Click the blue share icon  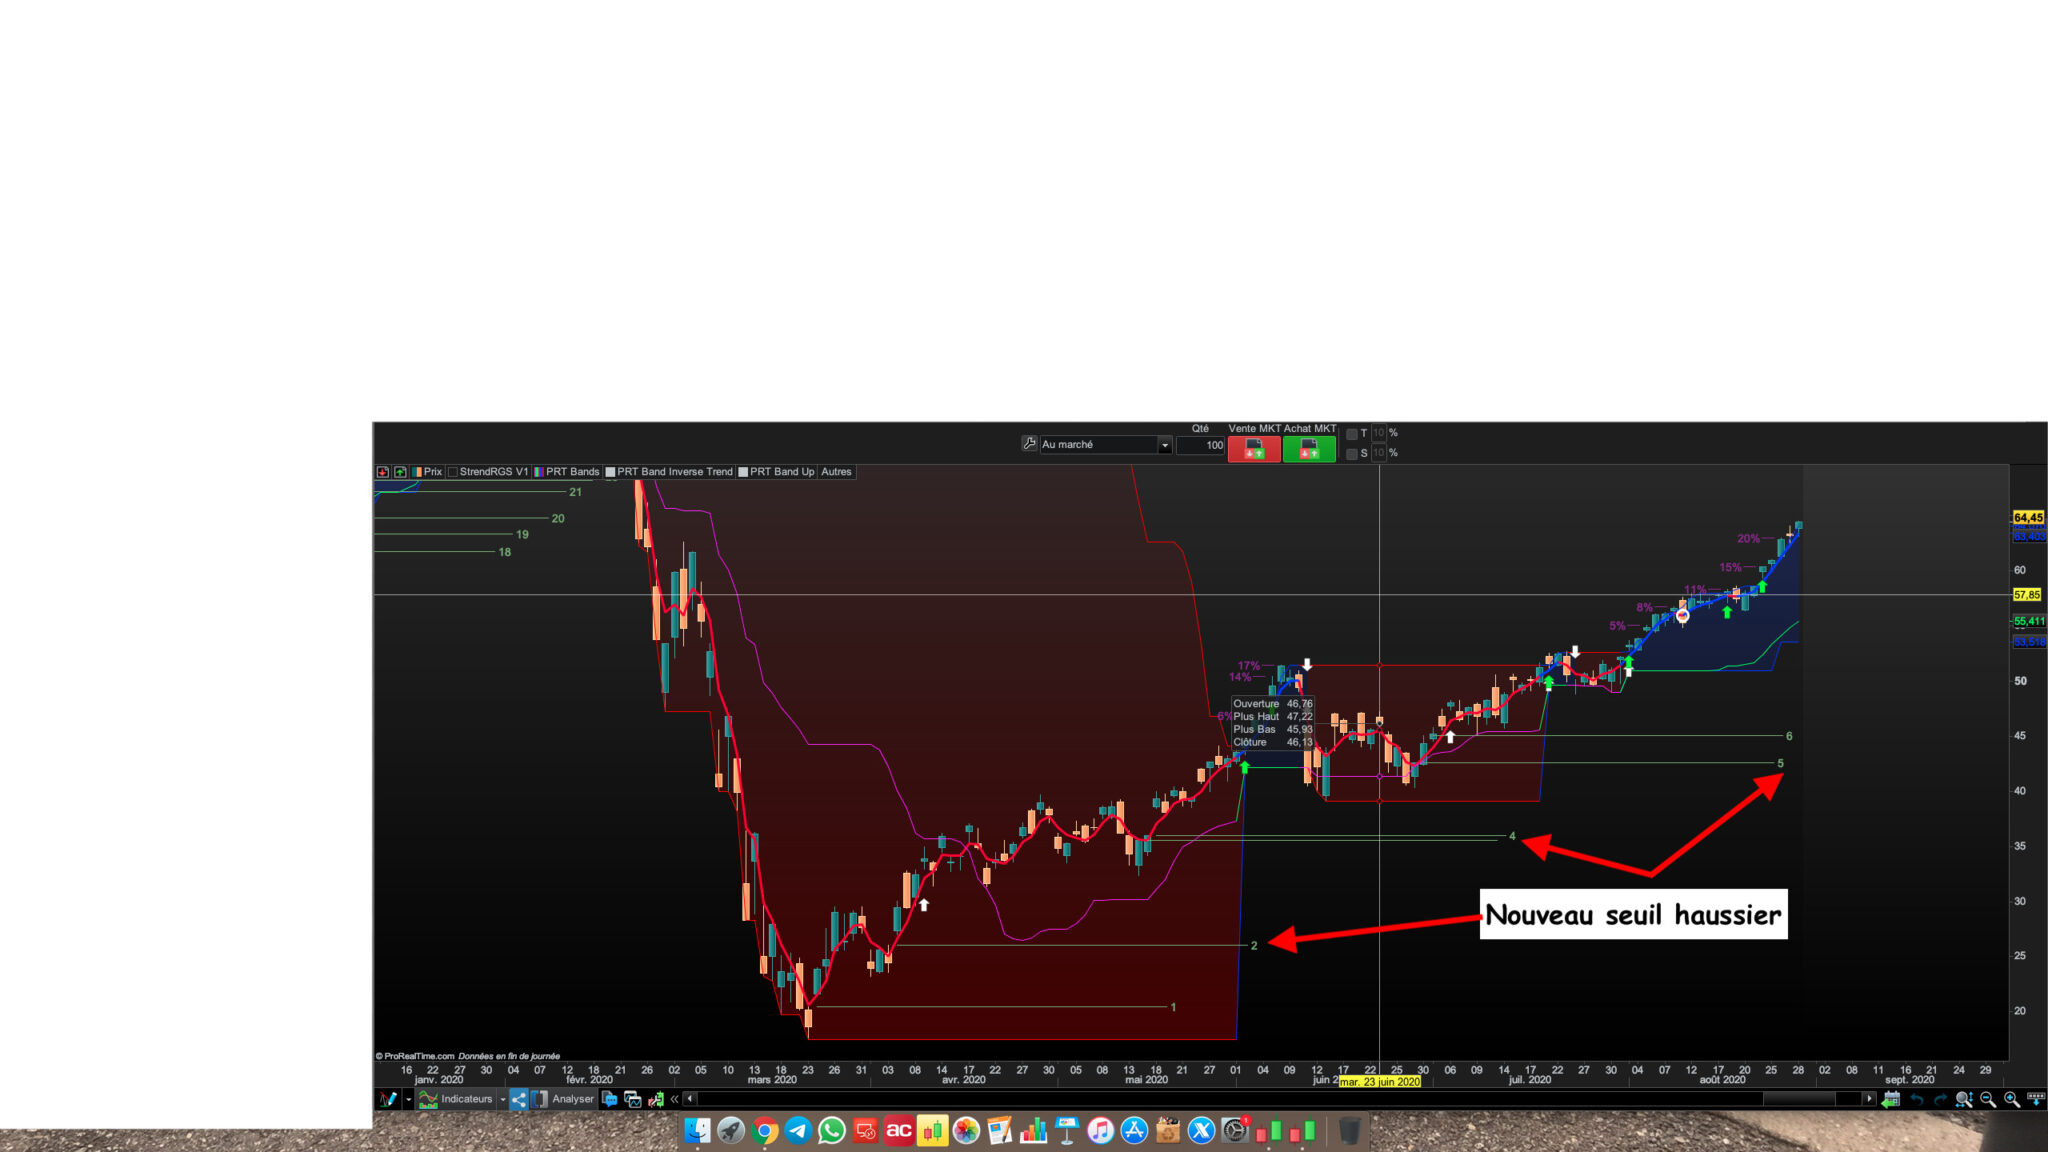coord(518,1099)
